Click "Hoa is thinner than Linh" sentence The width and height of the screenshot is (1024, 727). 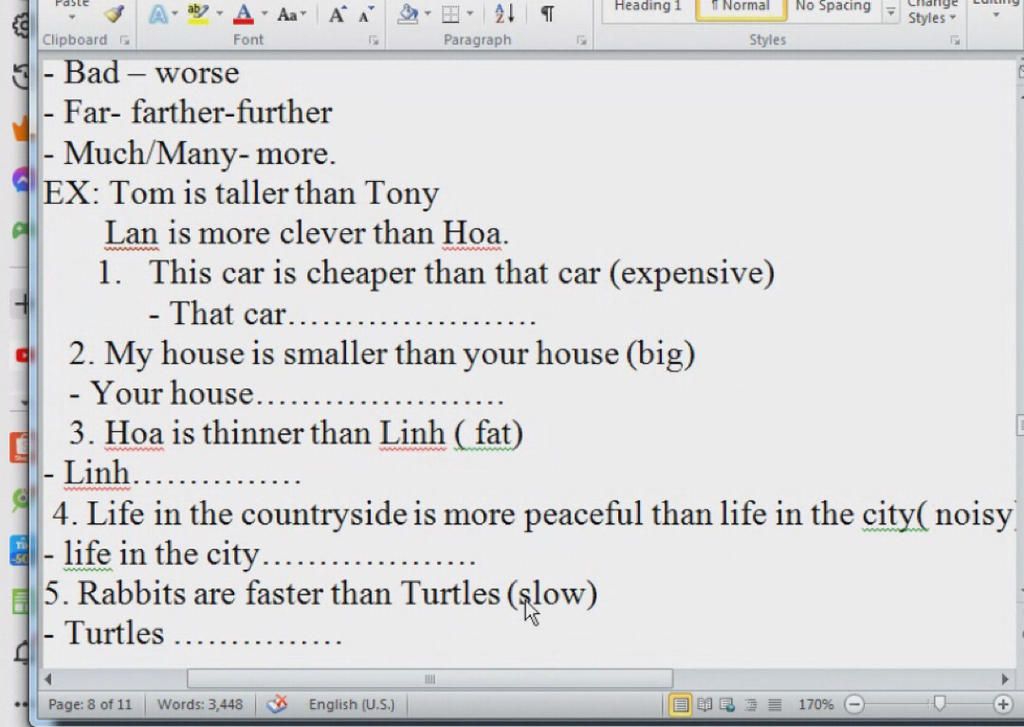274,433
